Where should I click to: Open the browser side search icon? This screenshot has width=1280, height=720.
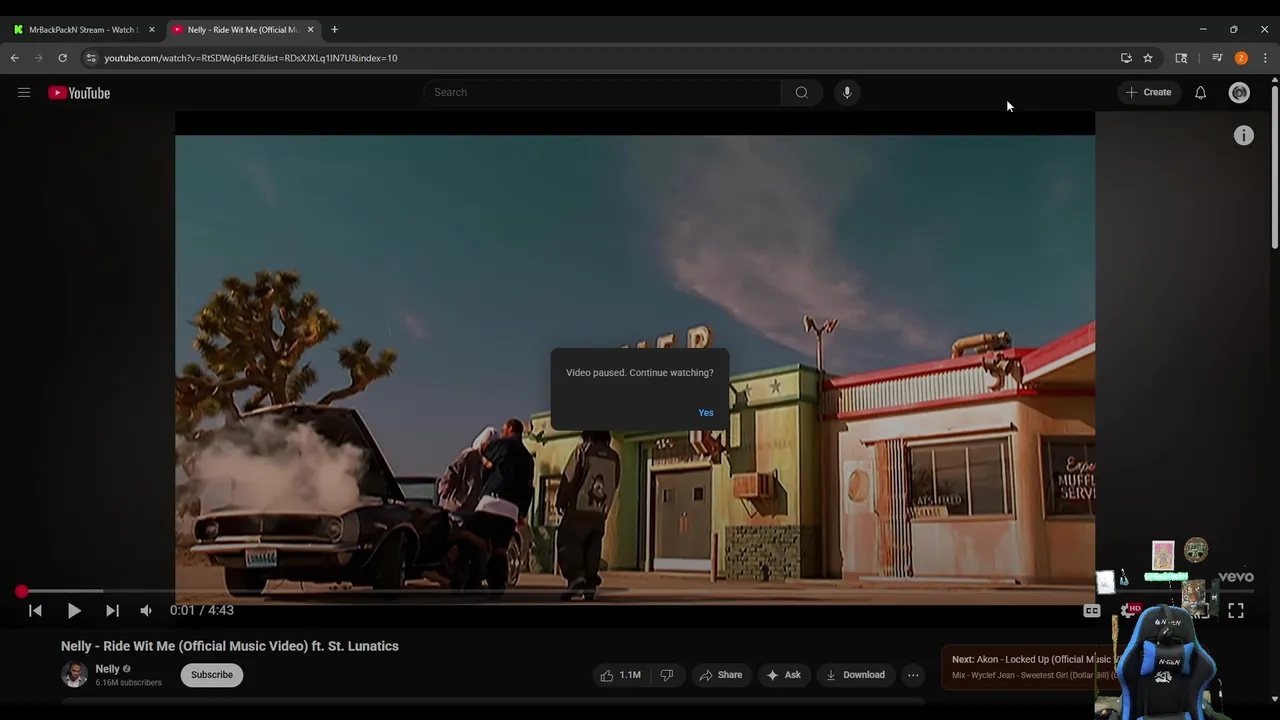pyautogui.click(x=1181, y=58)
